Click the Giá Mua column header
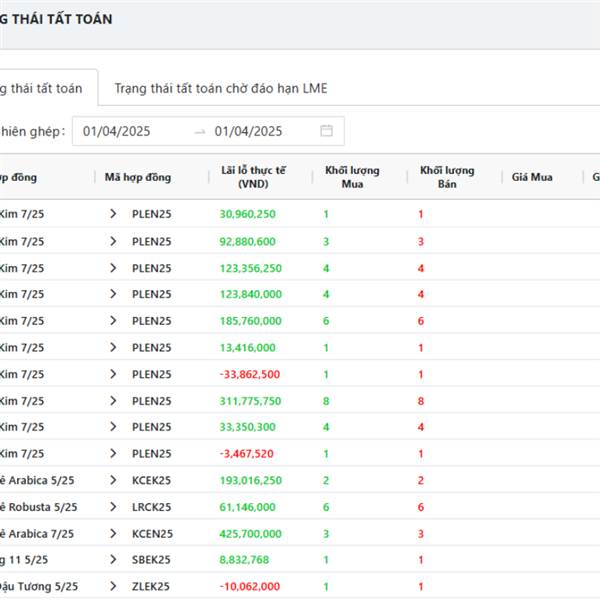 tap(532, 178)
